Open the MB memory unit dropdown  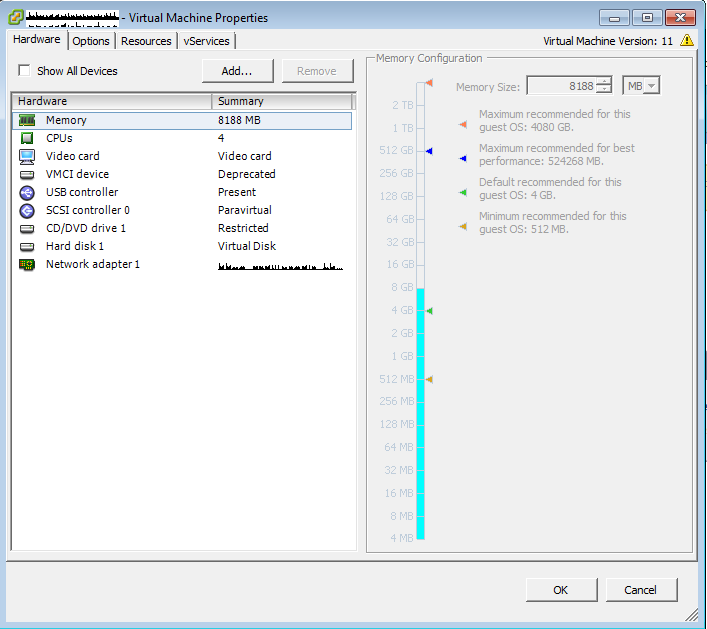coord(641,86)
